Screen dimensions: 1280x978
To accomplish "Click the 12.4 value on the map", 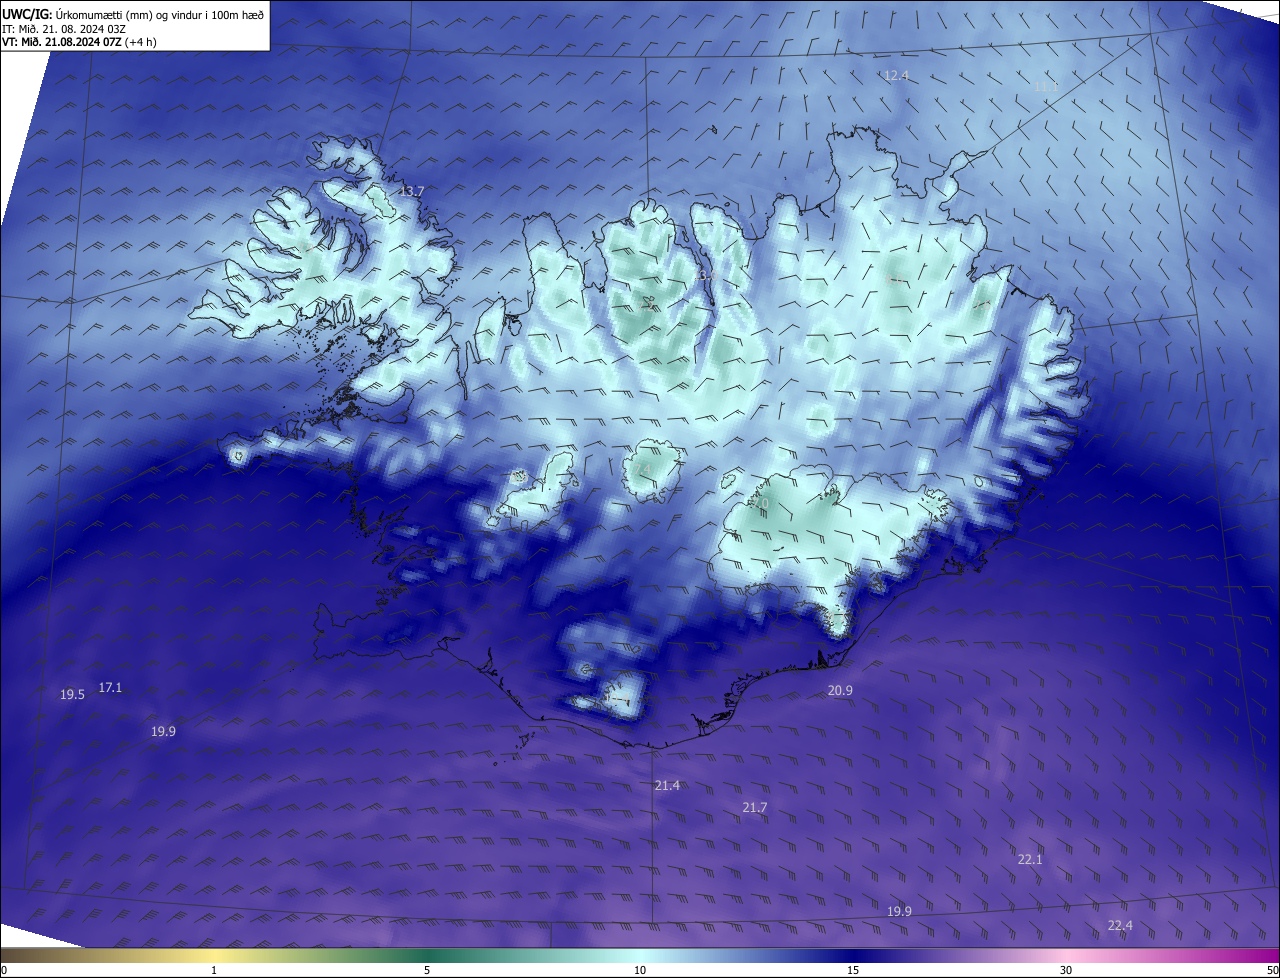I will (x=896, y=76).
